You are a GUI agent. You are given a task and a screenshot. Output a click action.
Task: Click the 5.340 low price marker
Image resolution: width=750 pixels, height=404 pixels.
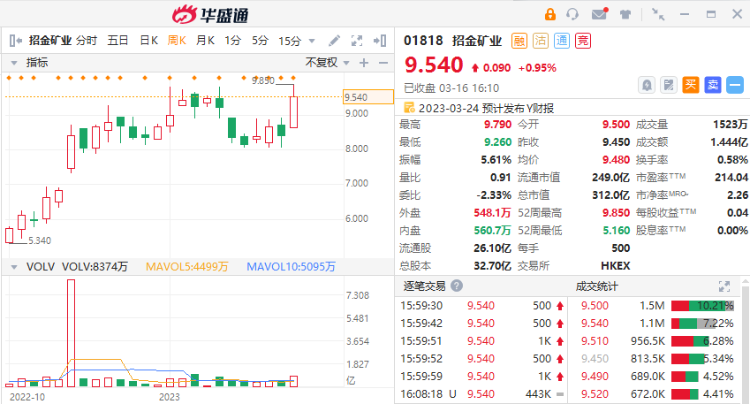pyautogui.click(x=40, y=240)
